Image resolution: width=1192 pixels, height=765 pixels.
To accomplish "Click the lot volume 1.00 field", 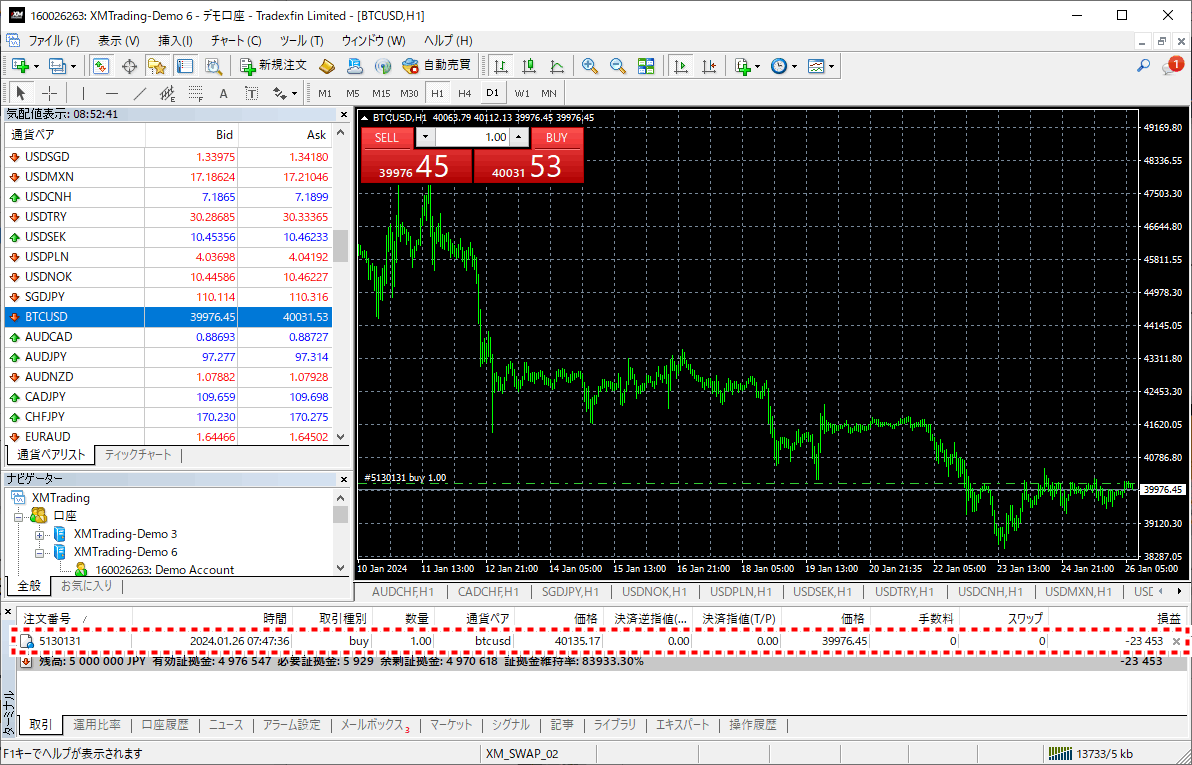I will [x=472, y=138].
